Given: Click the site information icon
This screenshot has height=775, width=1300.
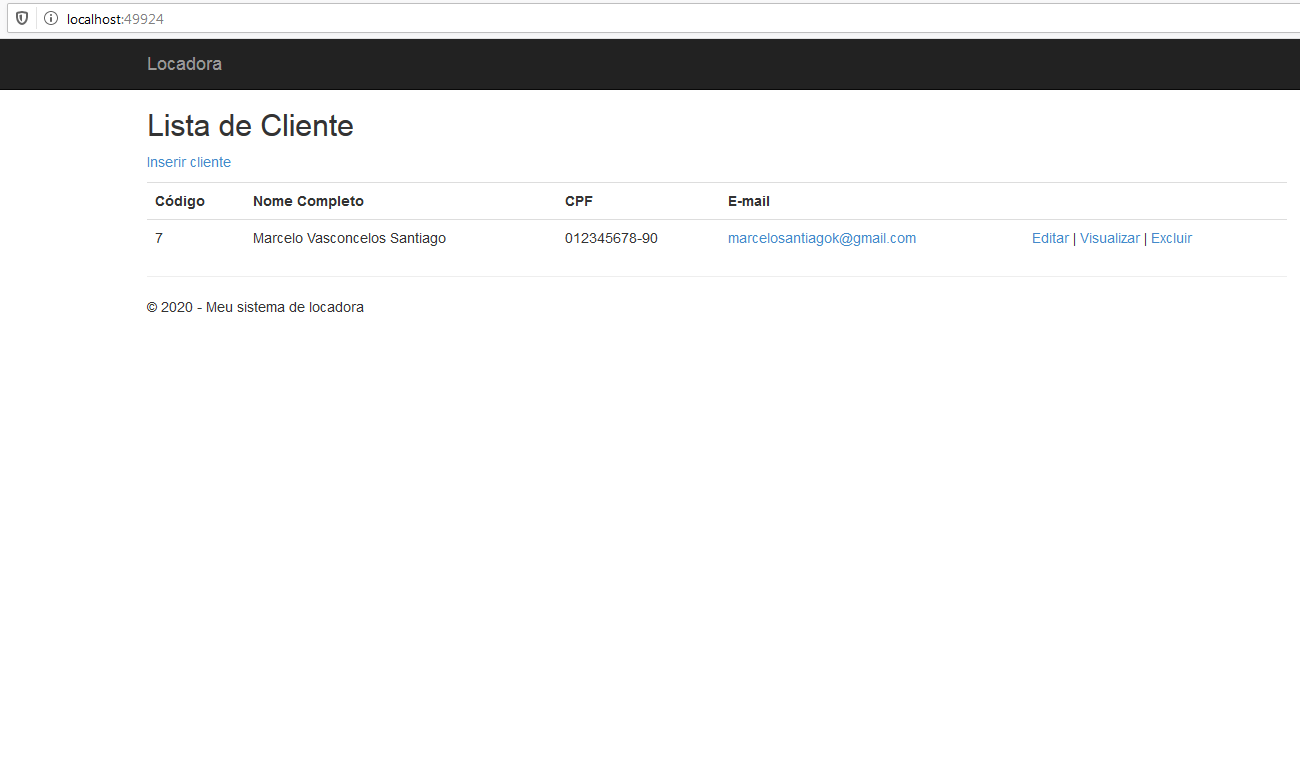Looking at the screenshot, I should point(50,18).
